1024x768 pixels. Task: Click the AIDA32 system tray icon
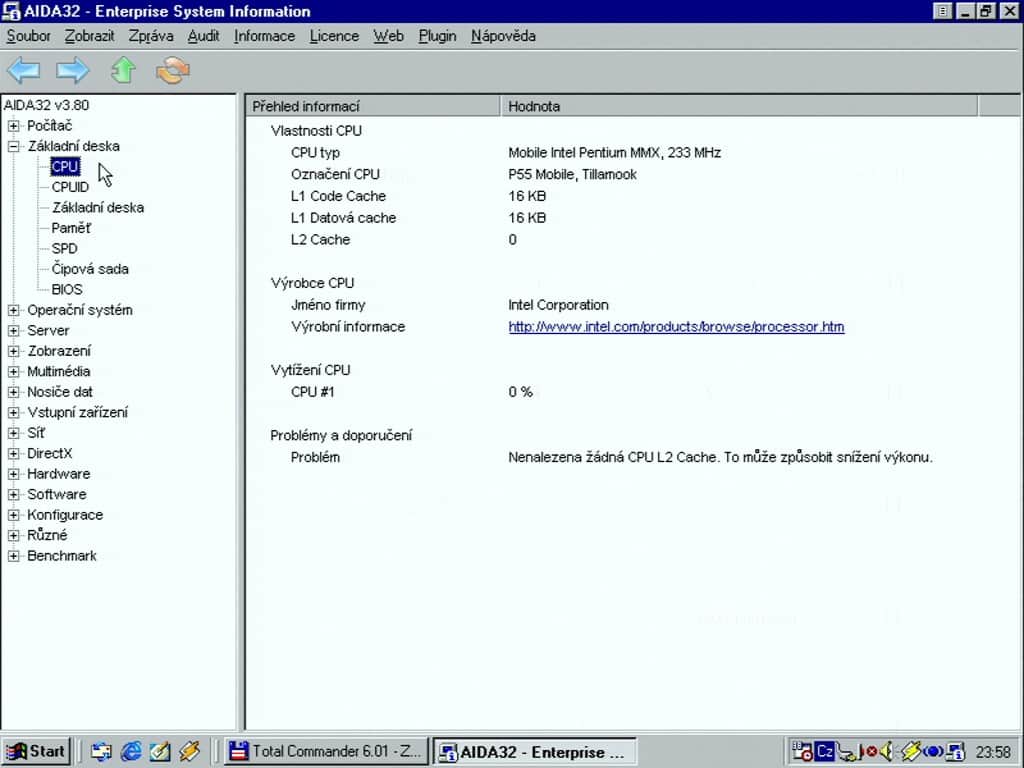pyautogui.click(x=955, y=751)
